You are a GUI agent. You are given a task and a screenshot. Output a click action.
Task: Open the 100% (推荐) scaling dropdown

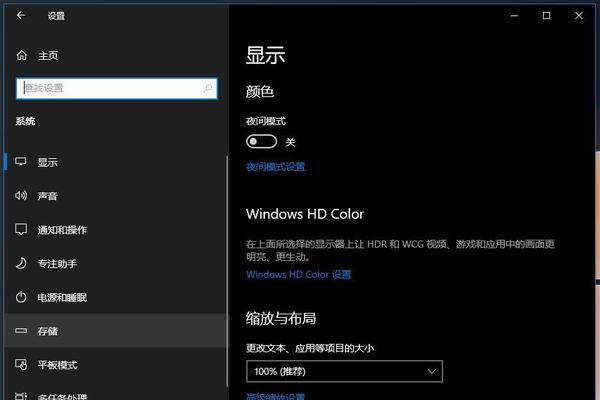click(344, 371)
